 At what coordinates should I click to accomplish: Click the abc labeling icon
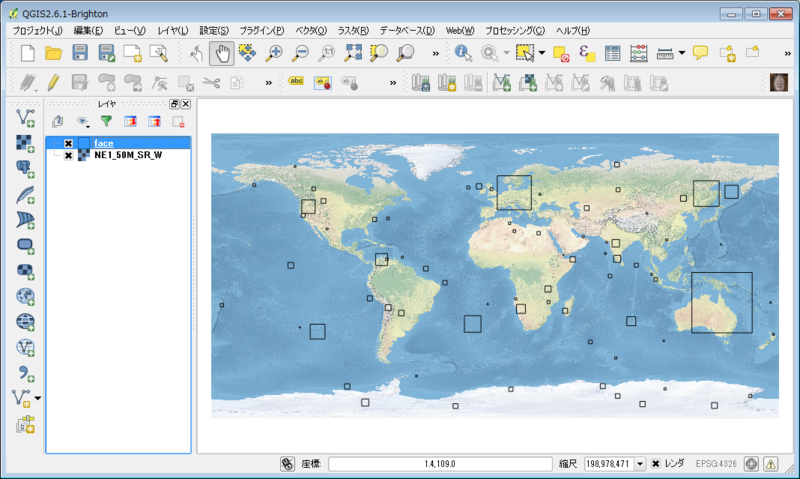[296, 81]
